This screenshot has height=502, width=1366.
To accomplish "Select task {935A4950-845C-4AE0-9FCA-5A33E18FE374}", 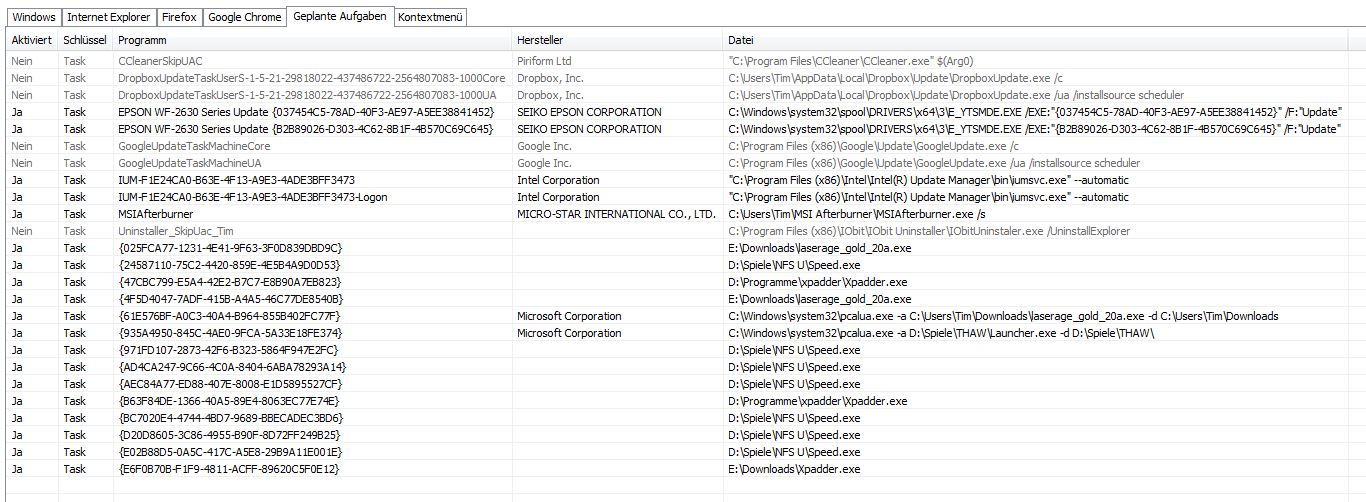I will coord(686,332).
